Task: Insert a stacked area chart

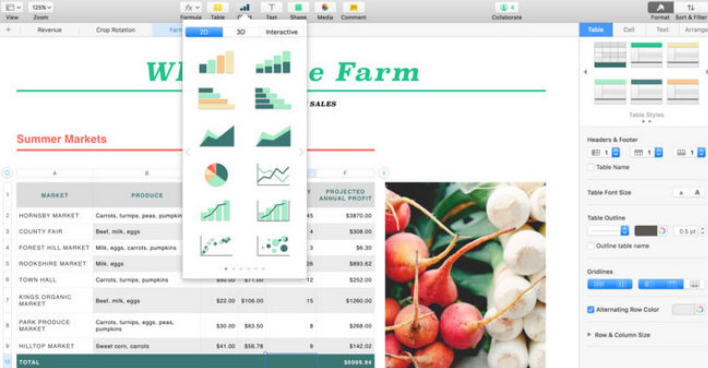Action: point(273,136)
